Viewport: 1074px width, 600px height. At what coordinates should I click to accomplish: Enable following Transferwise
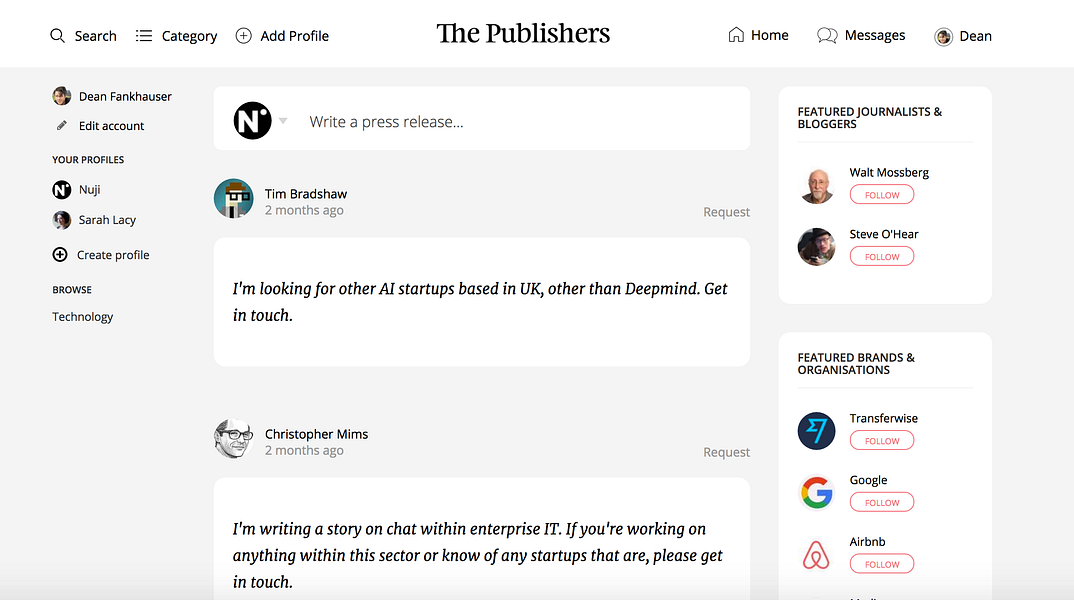[881, 440]
